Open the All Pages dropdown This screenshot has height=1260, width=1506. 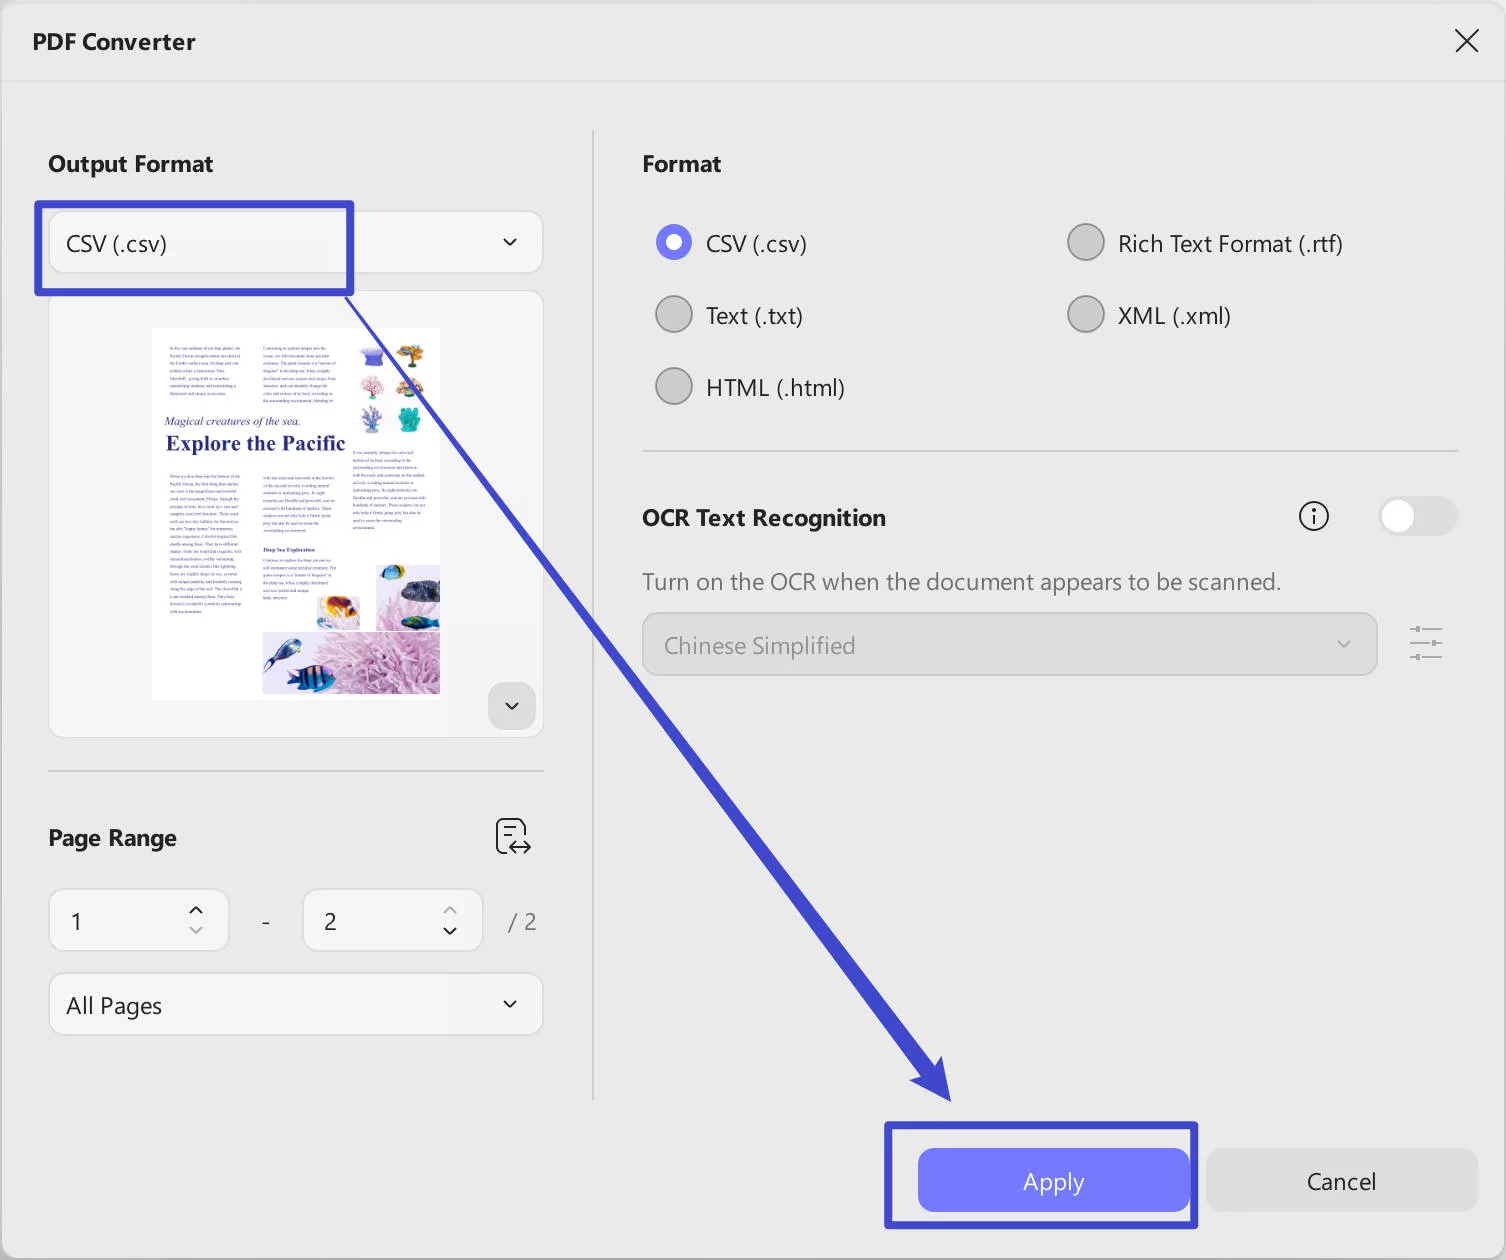point(296,1005)
